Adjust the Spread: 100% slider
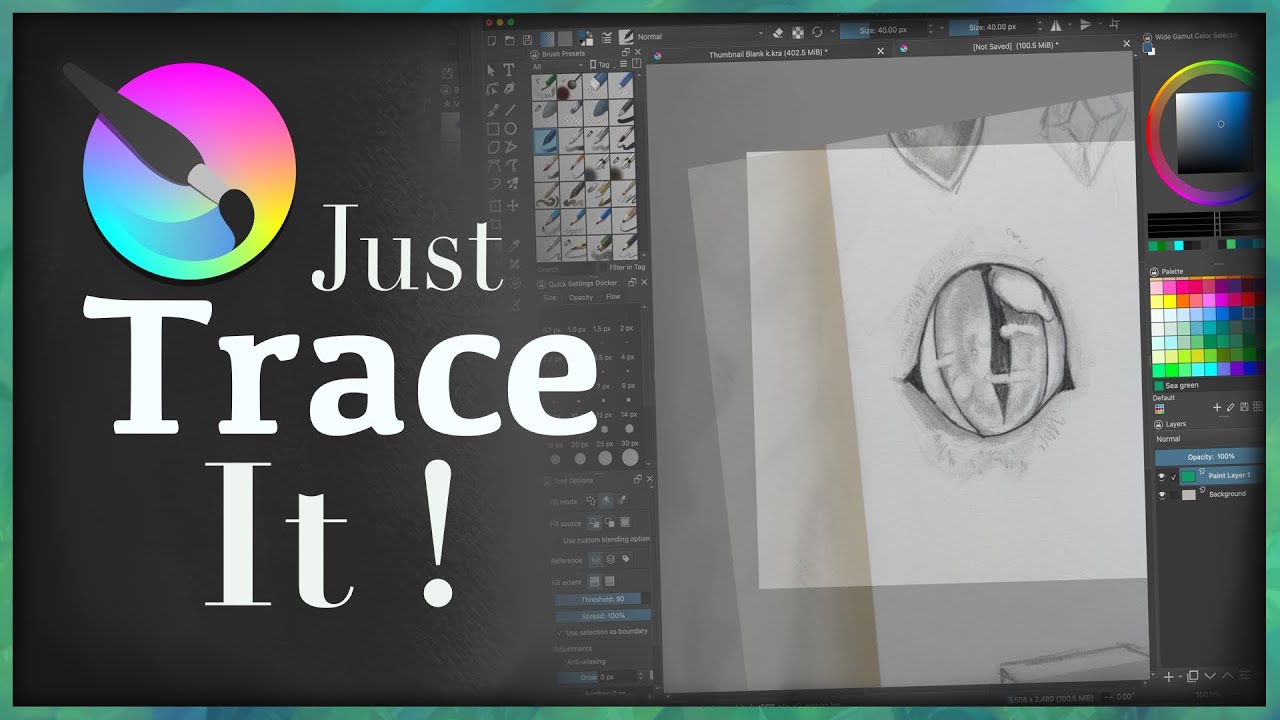Image resolution: width=1280 pixels, height=720 pixels. click(x=603, y=616)
